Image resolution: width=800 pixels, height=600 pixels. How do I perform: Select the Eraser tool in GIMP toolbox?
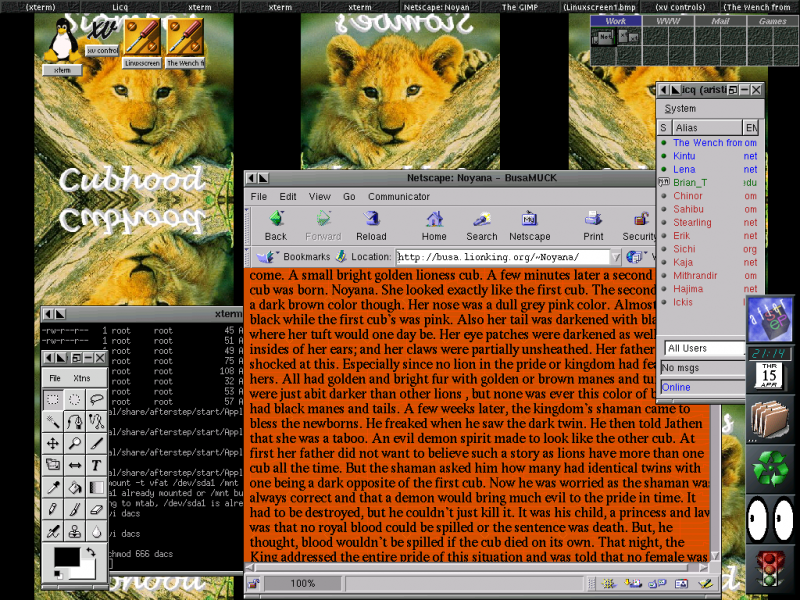pyautogui.click(x=96, y=508)
